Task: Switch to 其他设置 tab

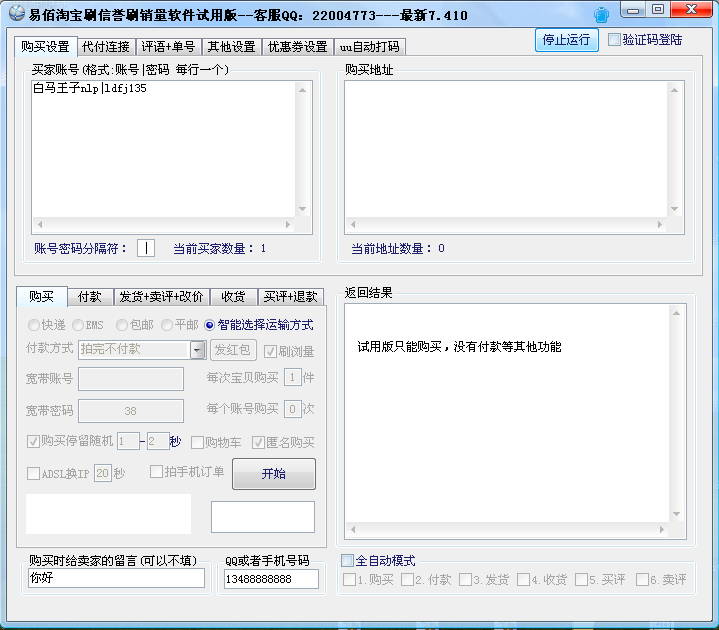Action: [x=232, y=46]
